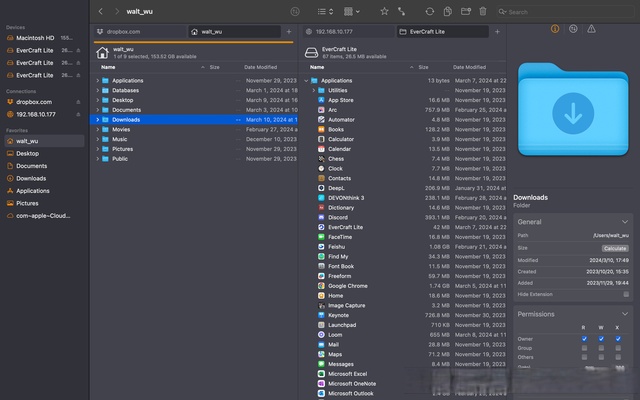Go back with the left arrow button
Image resolution: width=640 pixels, height=400 pixels.
[x=101, y=11]
